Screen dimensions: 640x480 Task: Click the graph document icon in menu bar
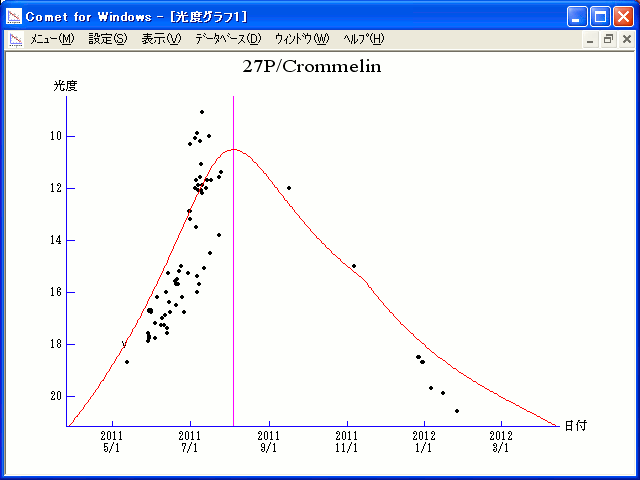pyautogui.click(x=16, y=40)
